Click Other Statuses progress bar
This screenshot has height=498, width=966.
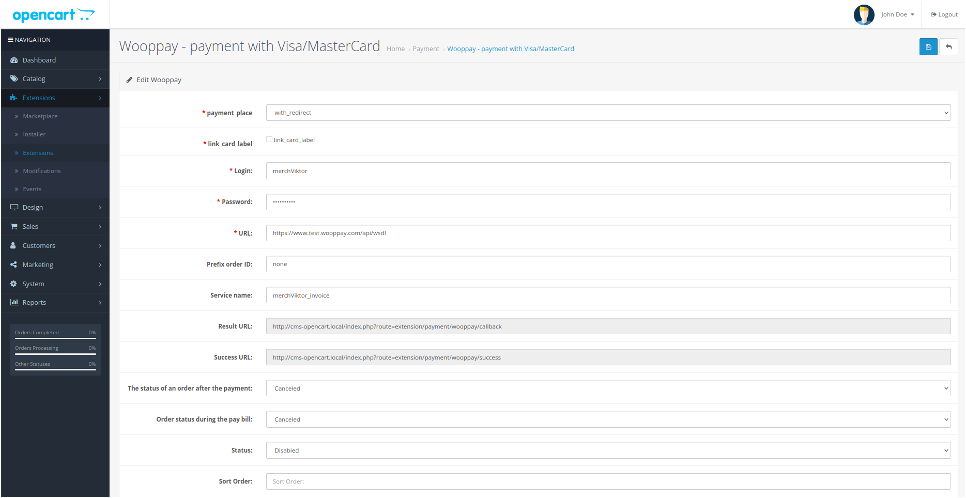click(55, 370)
